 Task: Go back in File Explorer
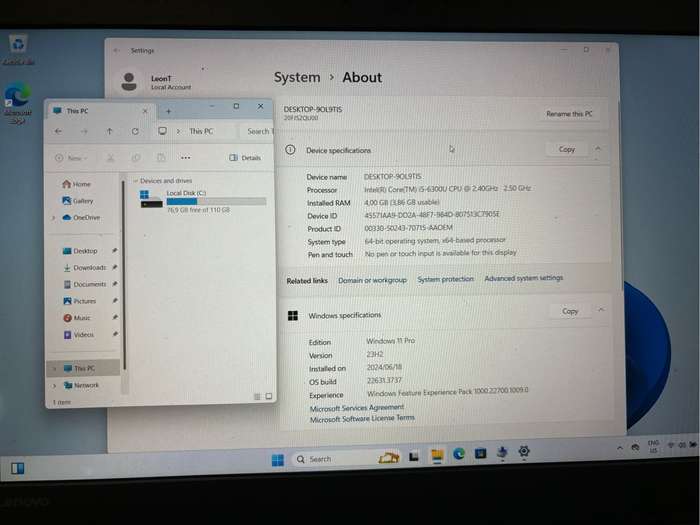pyautogui.click(x=58, y=131)
